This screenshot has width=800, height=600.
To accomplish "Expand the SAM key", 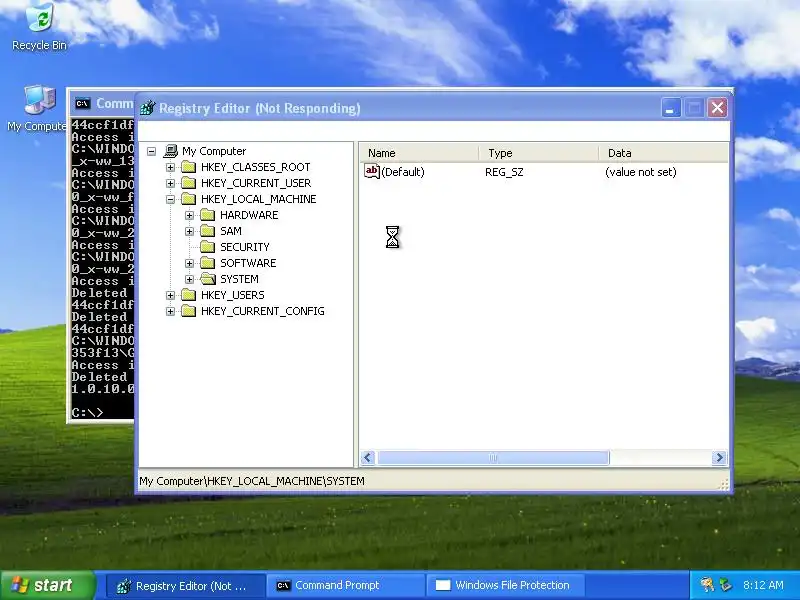I will point(189,231).
